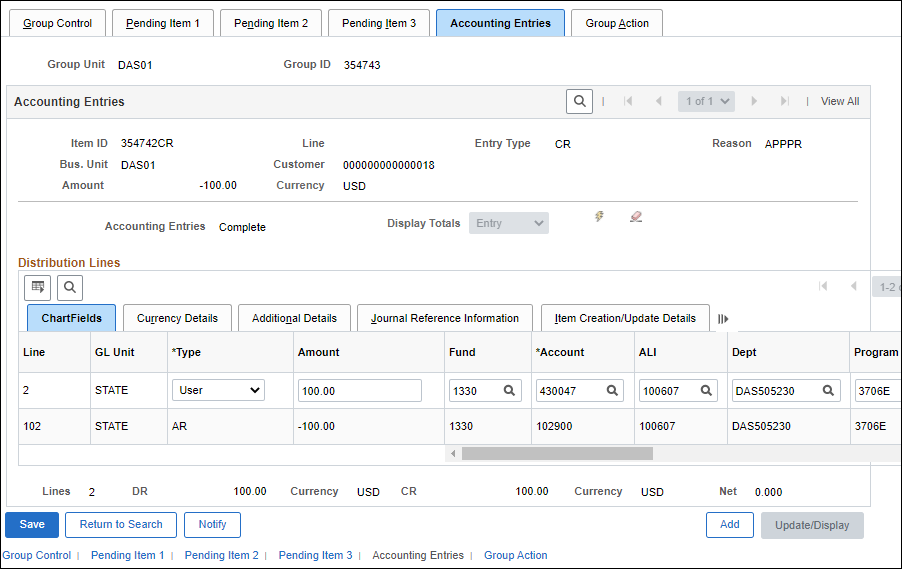Select the ChartFields grid tab

pos(71,318)
